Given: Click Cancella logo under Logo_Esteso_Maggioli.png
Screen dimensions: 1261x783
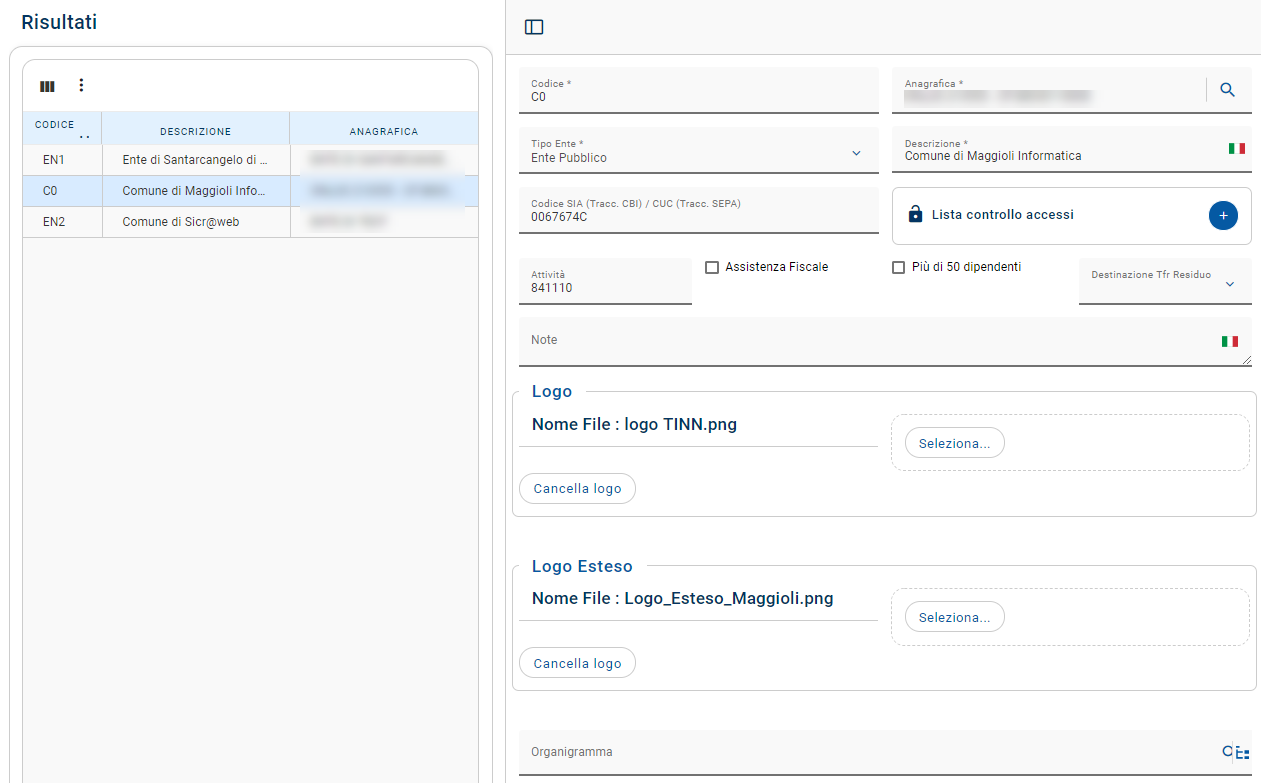Looking at the screenshot, I should (x=577, y=663).
